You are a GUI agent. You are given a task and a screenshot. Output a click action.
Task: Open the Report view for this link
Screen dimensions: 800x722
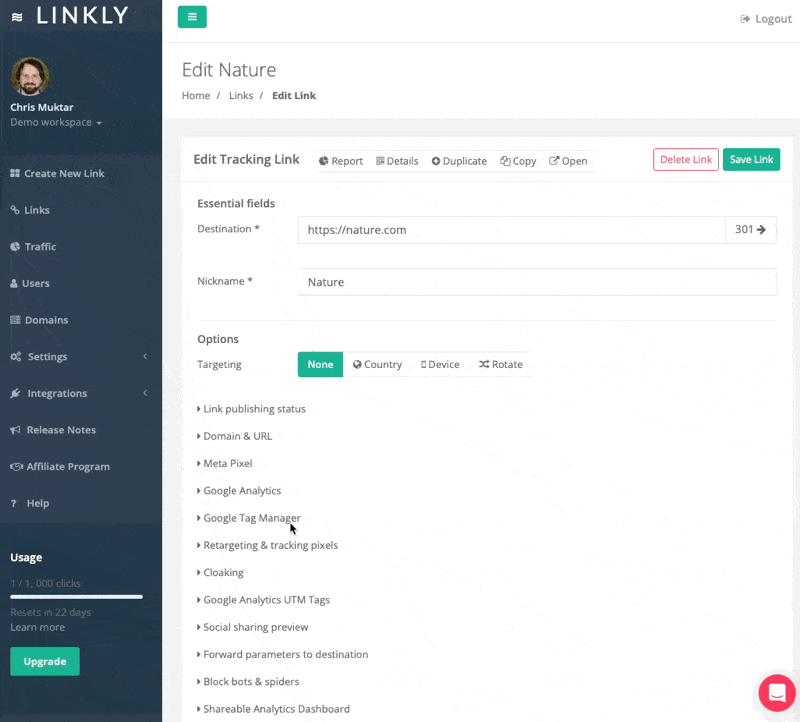click(x=341, y=160)
